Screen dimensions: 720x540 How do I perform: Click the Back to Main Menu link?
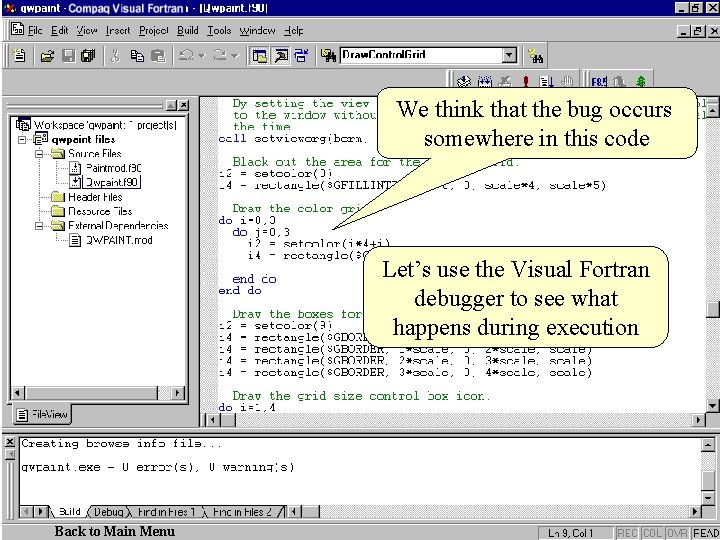[115, 531]
